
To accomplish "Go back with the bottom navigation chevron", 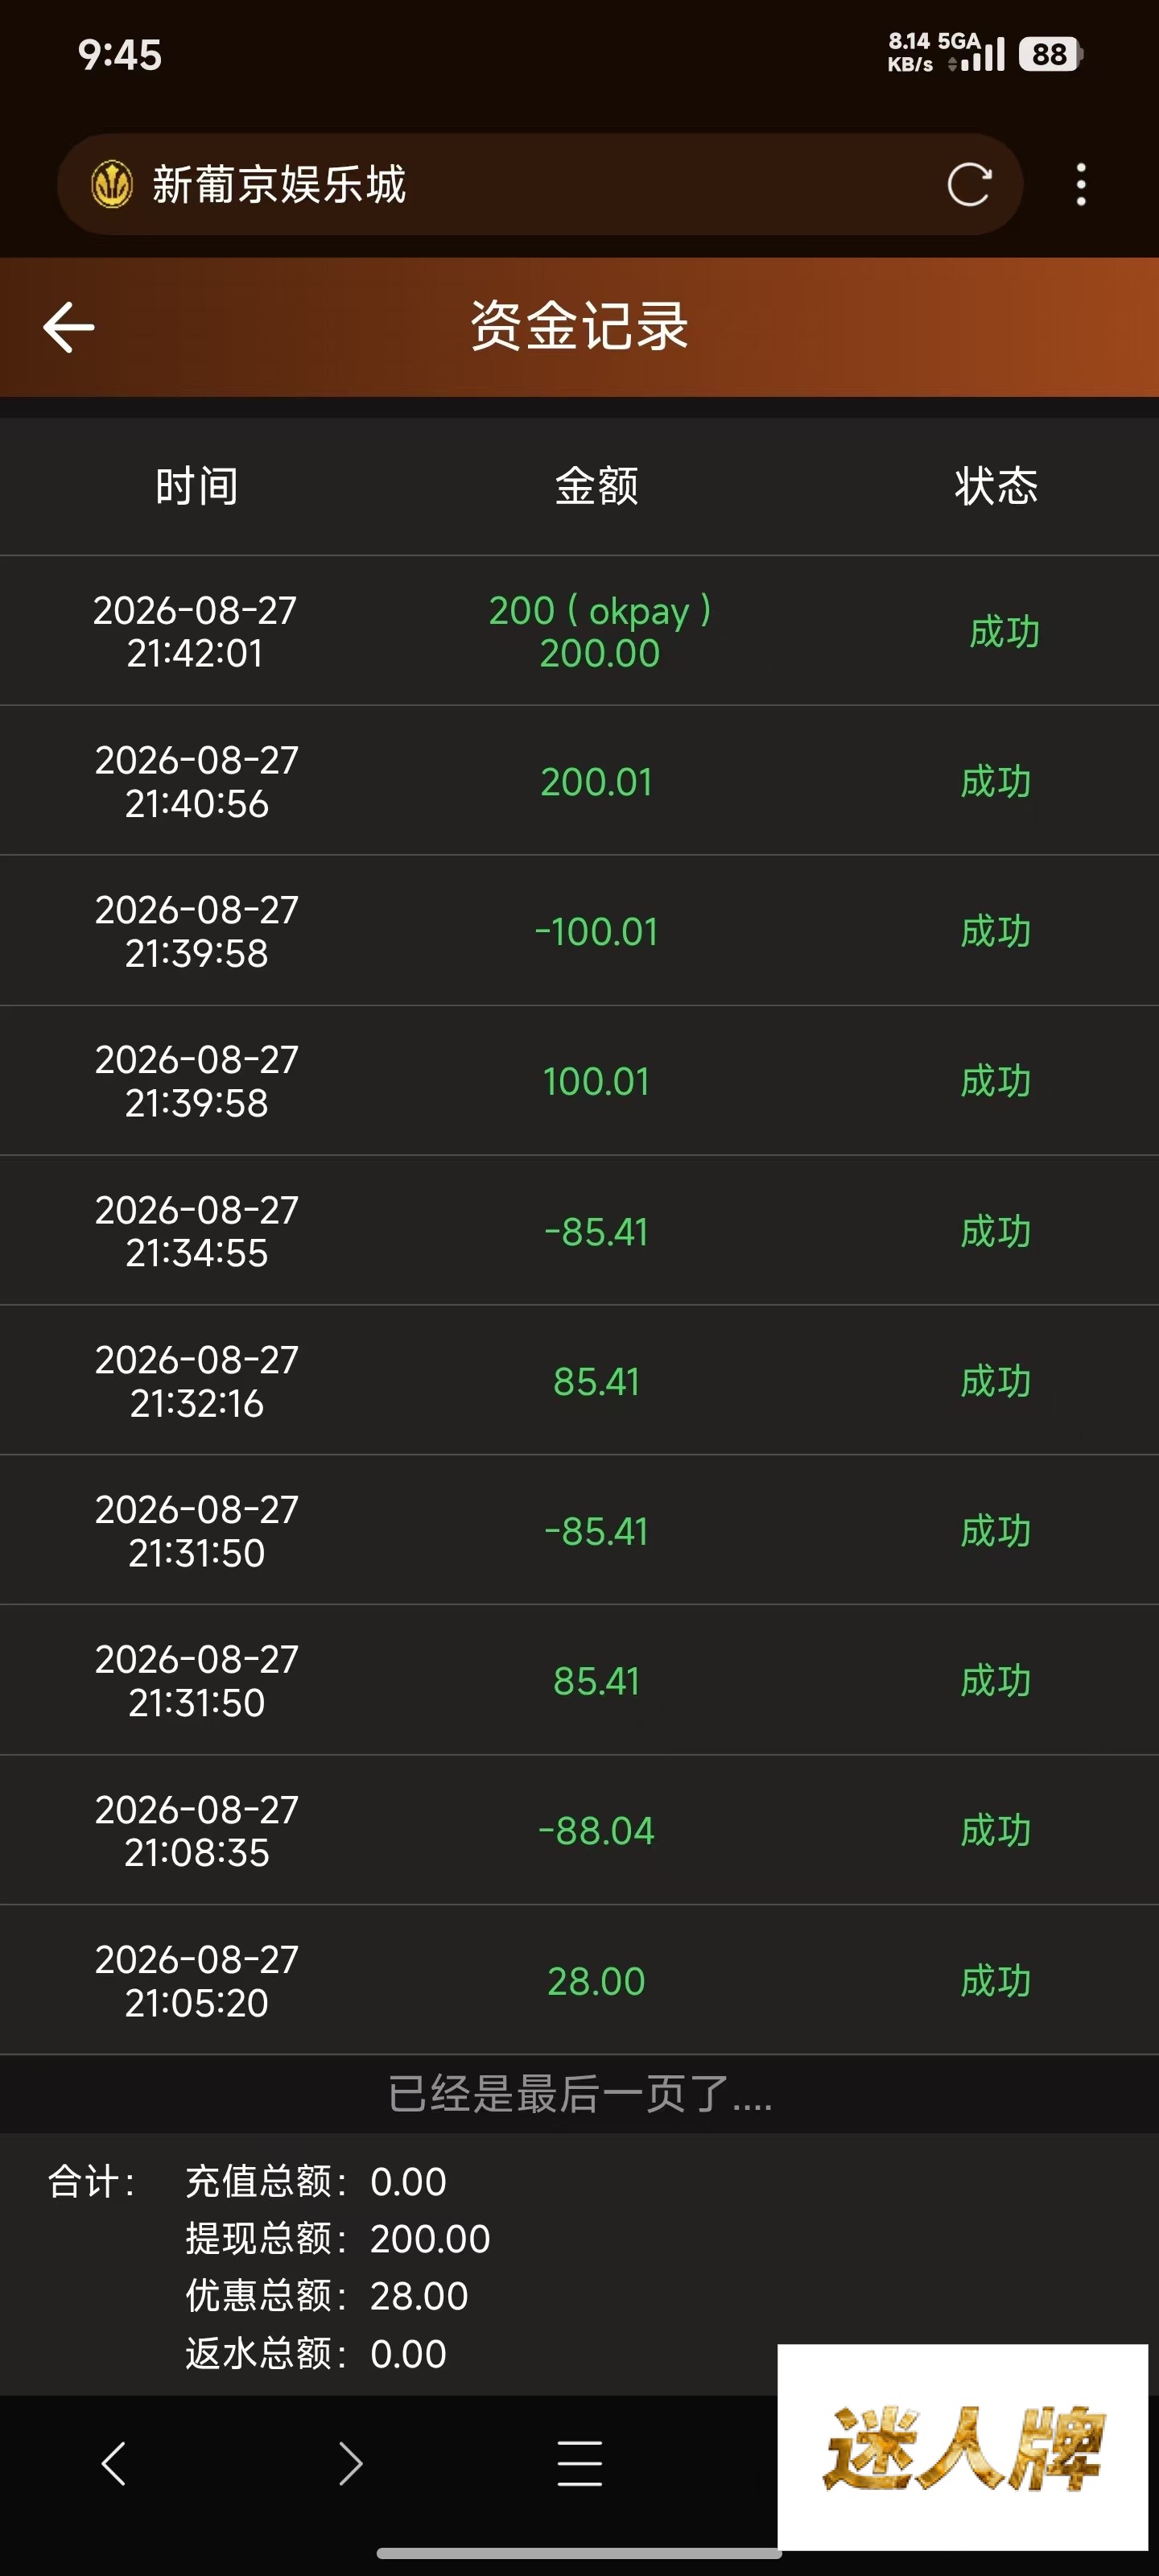I will click(x=114, y=2463).
